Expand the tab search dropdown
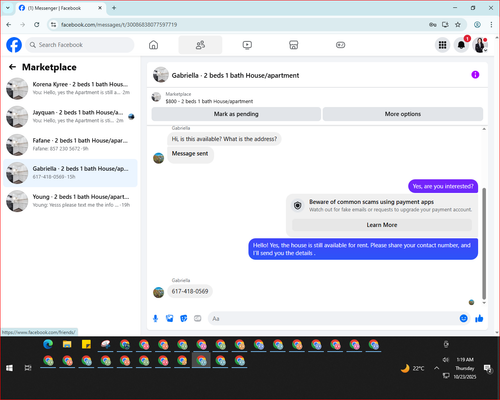 tap(8, 8)
